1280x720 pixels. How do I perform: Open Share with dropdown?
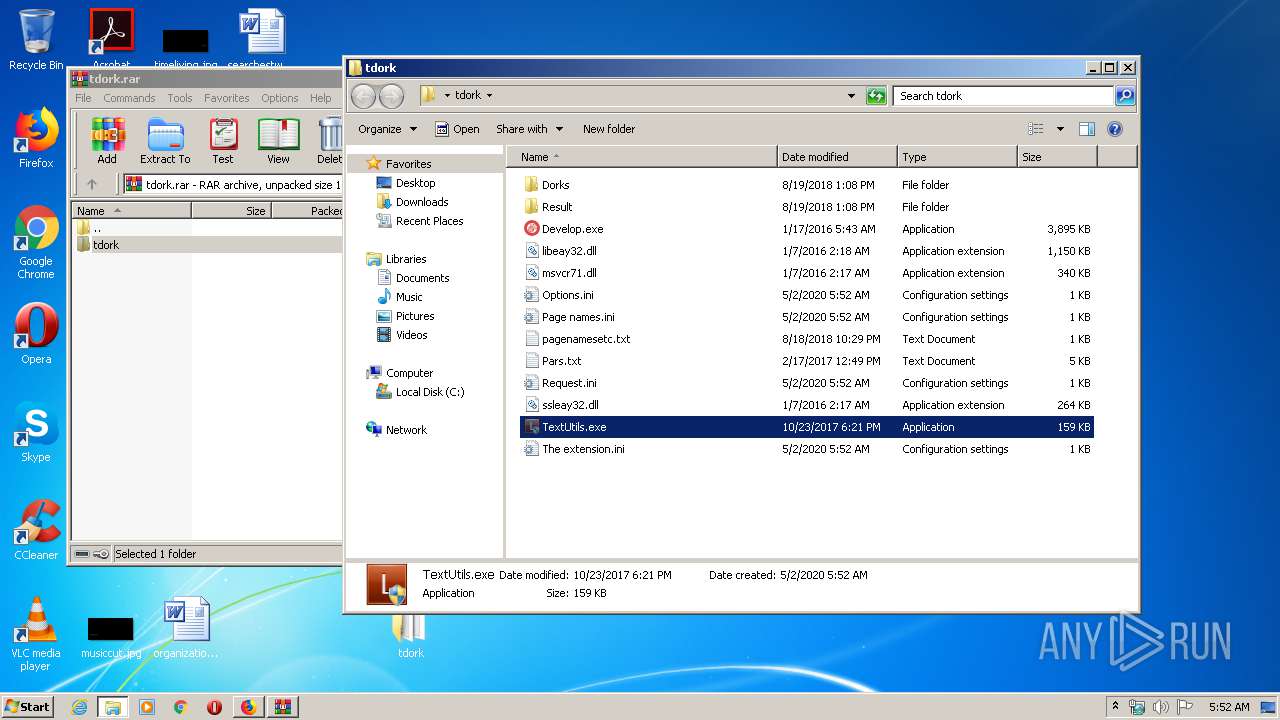click(529, 129)
